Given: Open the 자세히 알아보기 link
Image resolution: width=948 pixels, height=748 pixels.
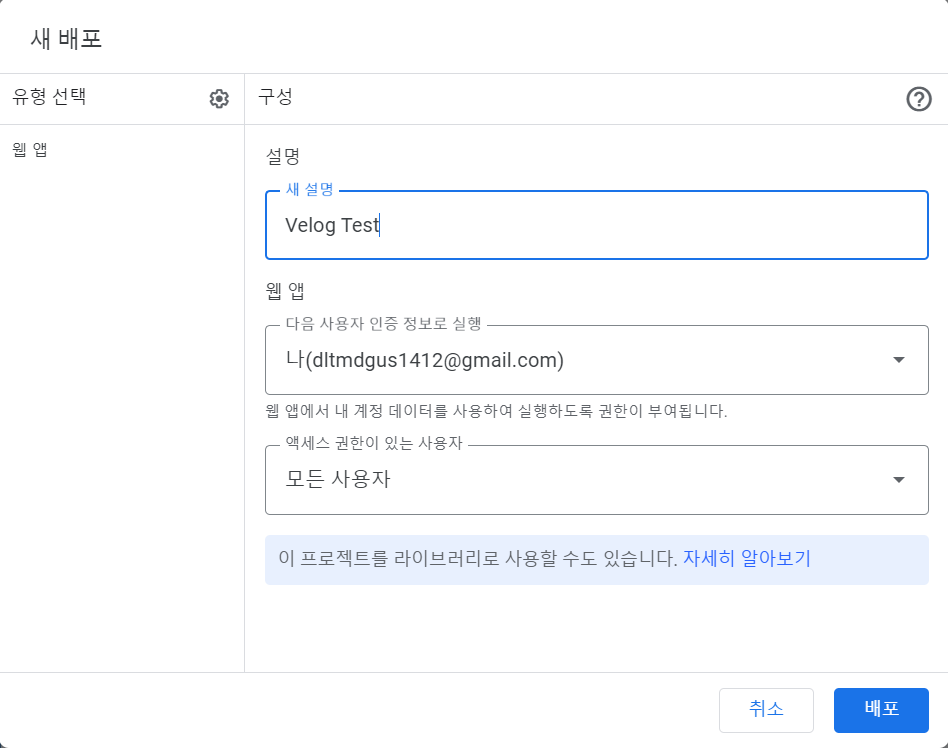Looking at the screenshot, I should click(x=747, y=558).
